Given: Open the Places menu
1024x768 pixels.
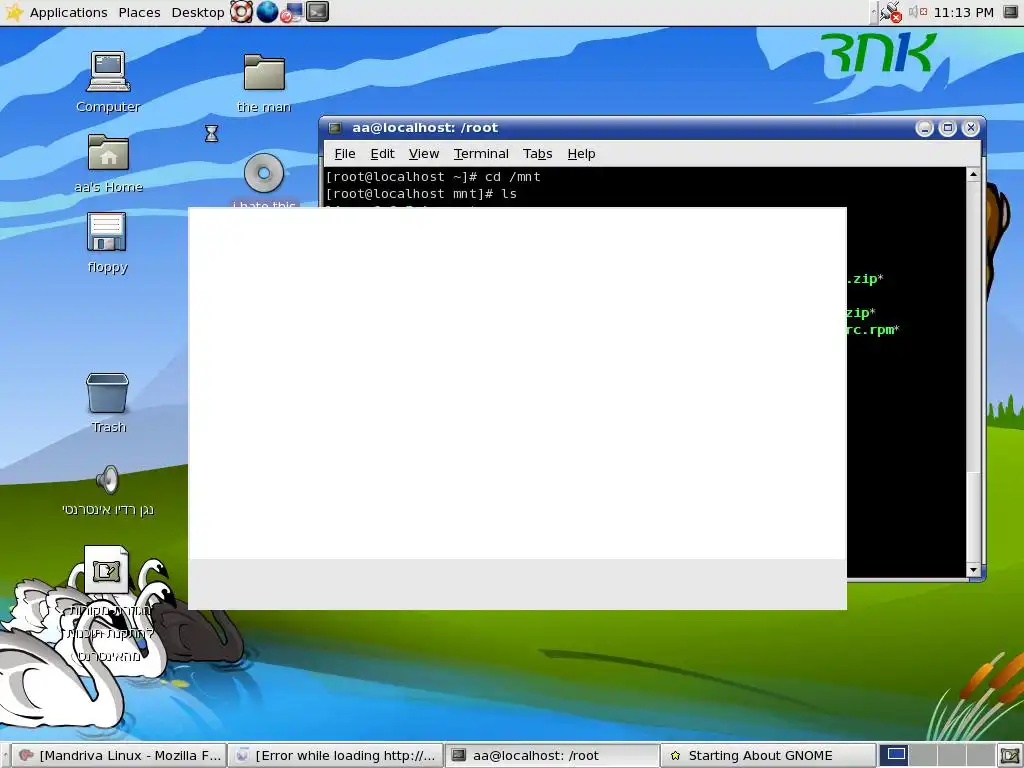Looking at the screenshot, I should click(x=139, y=12).
